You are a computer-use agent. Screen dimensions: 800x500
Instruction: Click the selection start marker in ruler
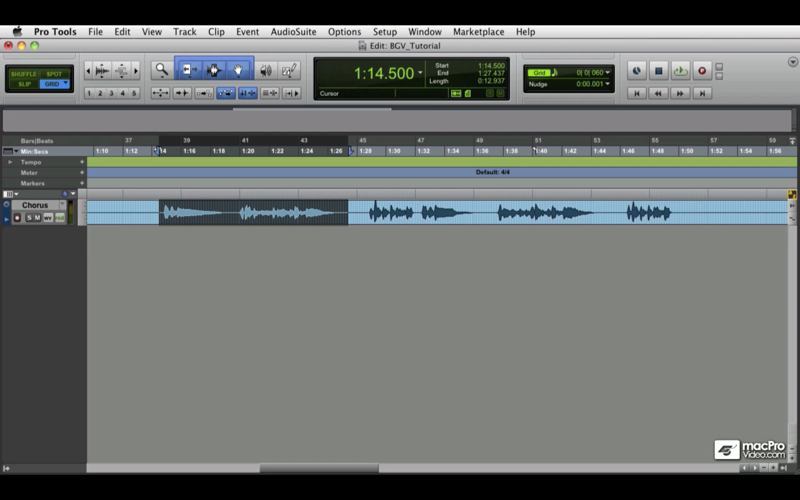point(158,151)
